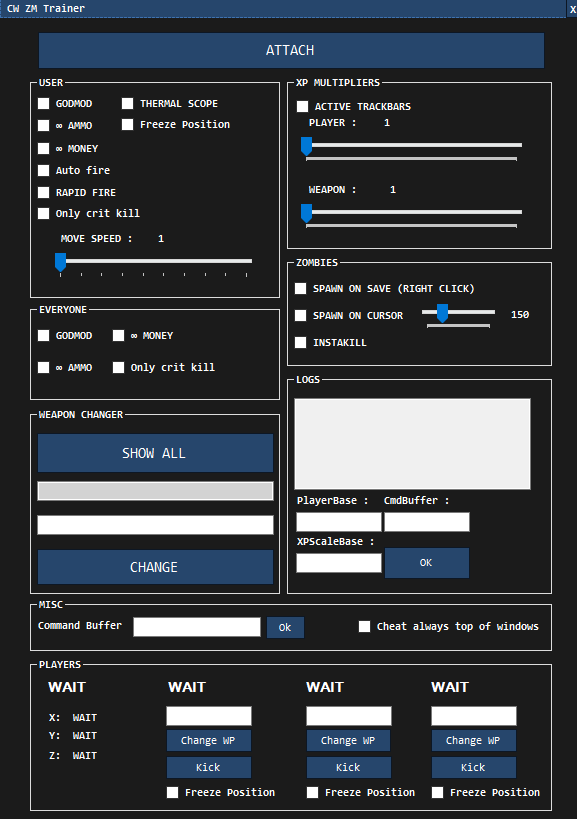Screen dimensions: 577x819
Task: Enable INSTAKILL checkbox
Action: (300, 343)
